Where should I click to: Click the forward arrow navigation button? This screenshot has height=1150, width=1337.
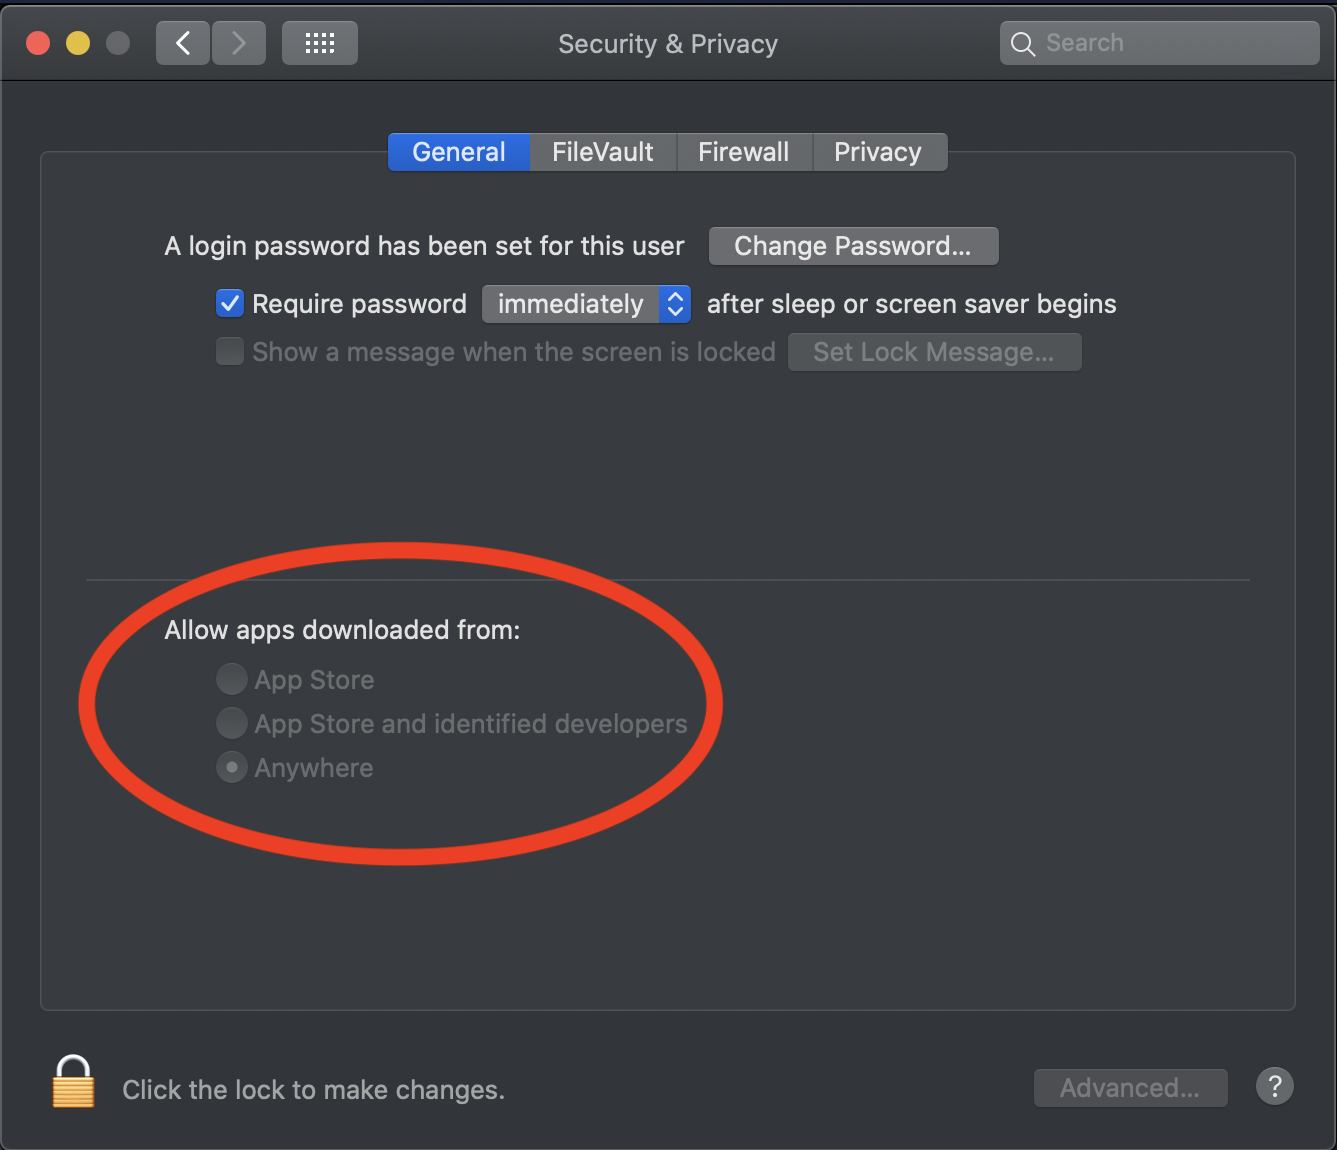238,43
